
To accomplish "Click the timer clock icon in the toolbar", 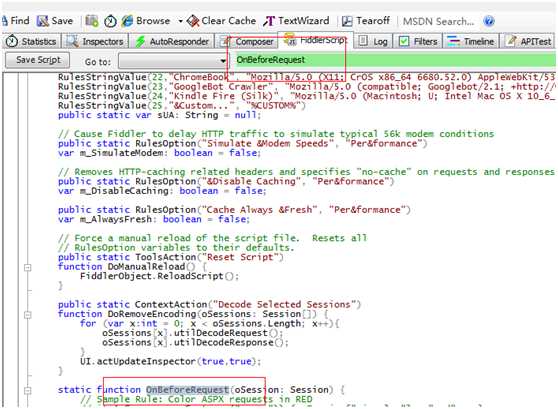I will click(110, 21).
